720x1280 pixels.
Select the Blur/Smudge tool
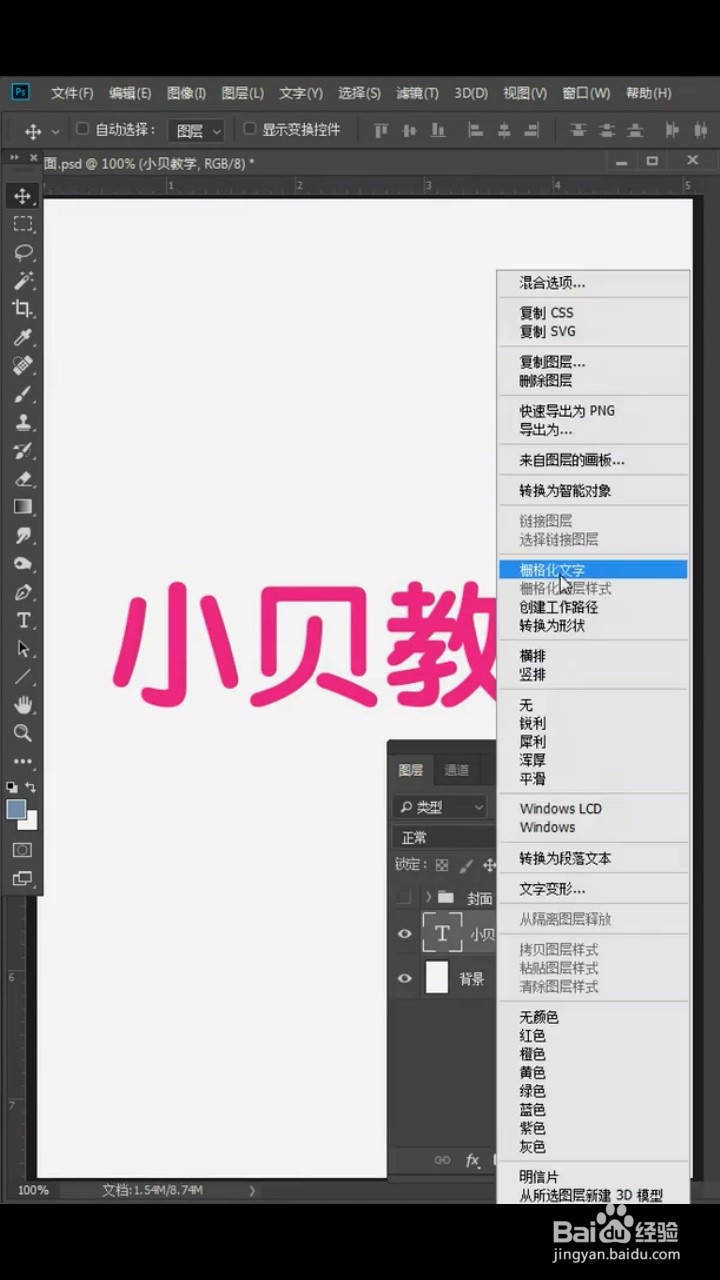click(x=23, y=535)
